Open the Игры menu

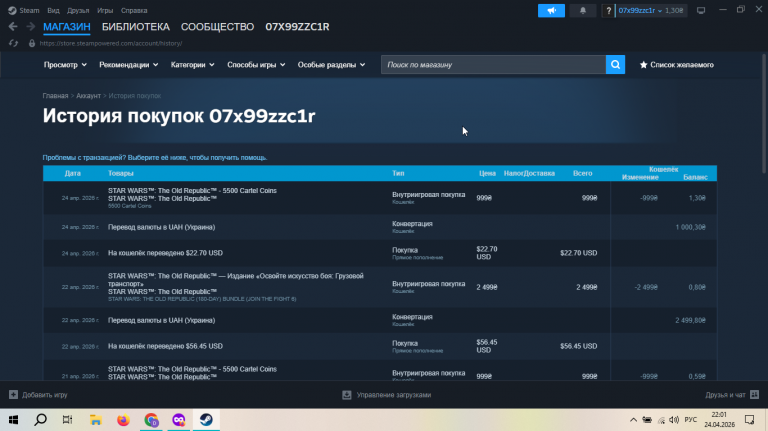coord(105,10)
